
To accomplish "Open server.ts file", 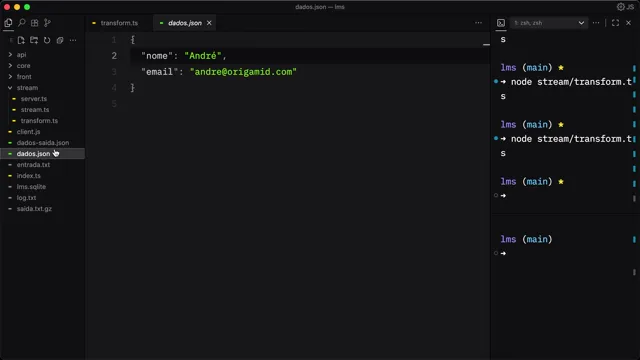I will (34, 98).
